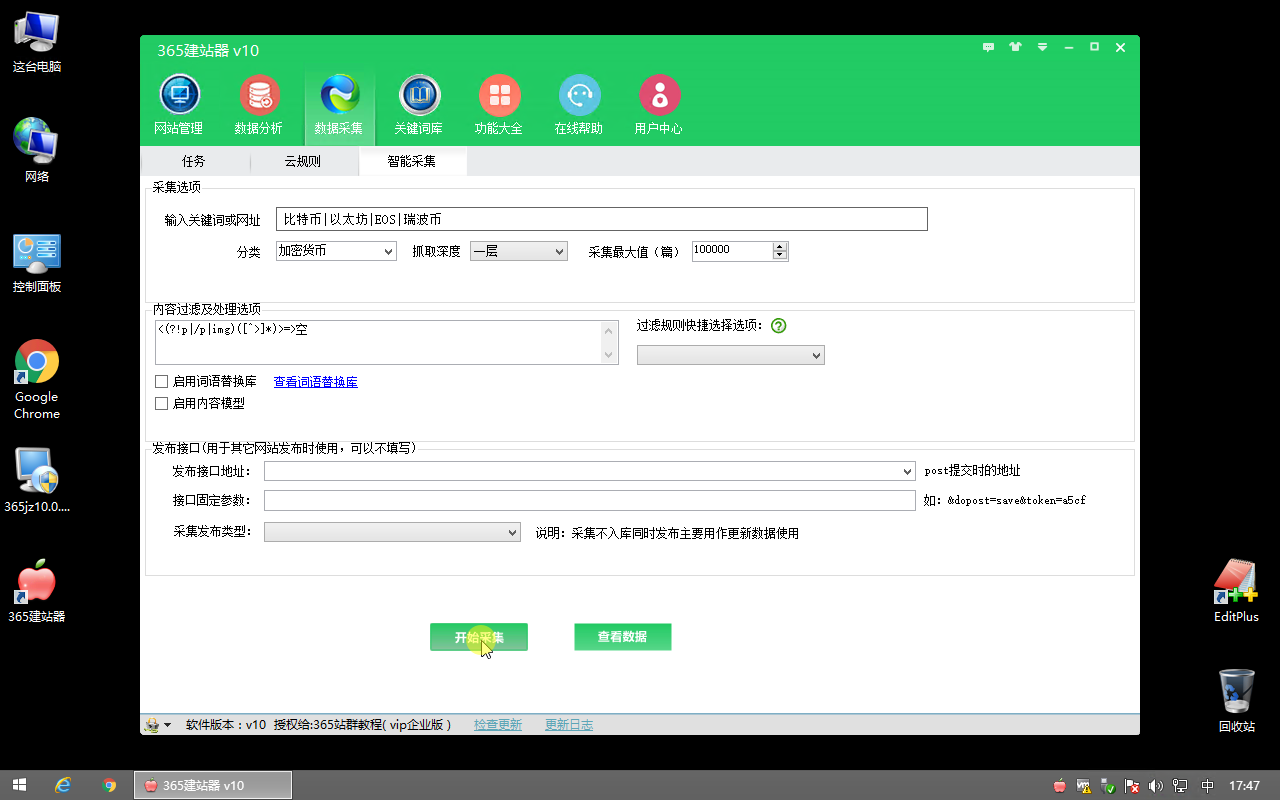Click the 接口固定参数 input field
Screen dimensions: 1280x800
point(590,500)
